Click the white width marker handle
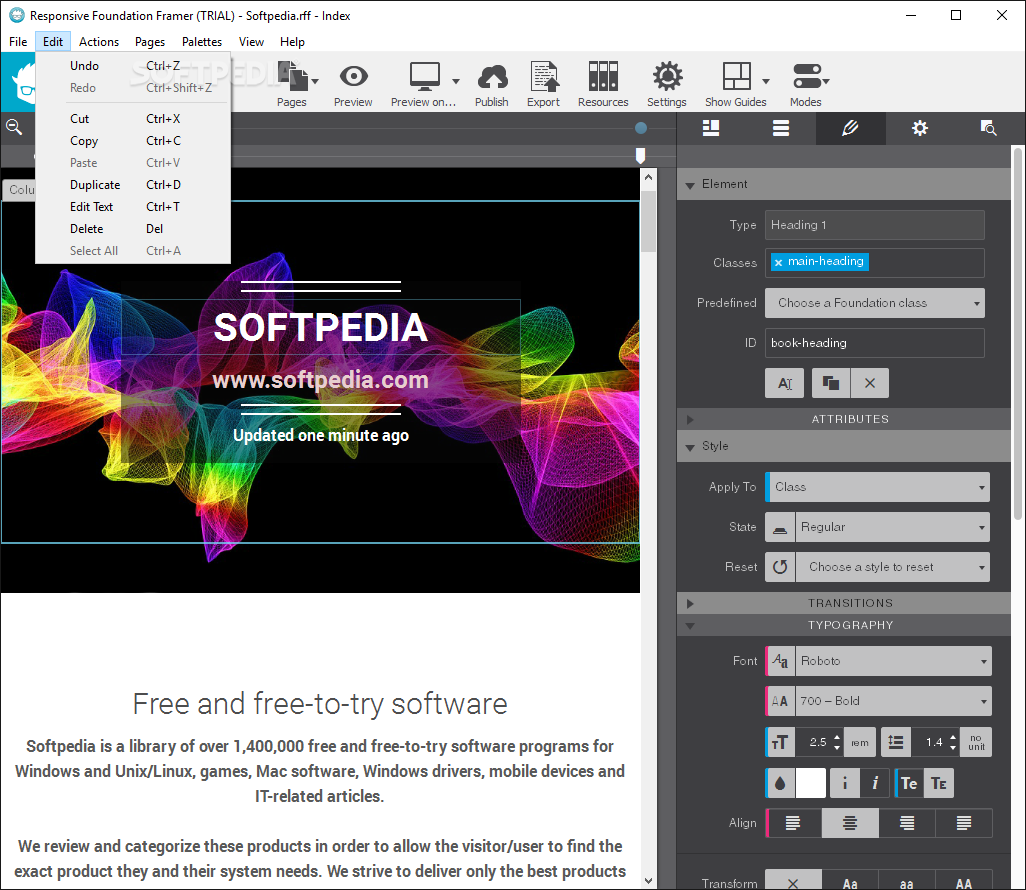The image size is (1026, 890). pyautogui.click(x=641, y=156)
